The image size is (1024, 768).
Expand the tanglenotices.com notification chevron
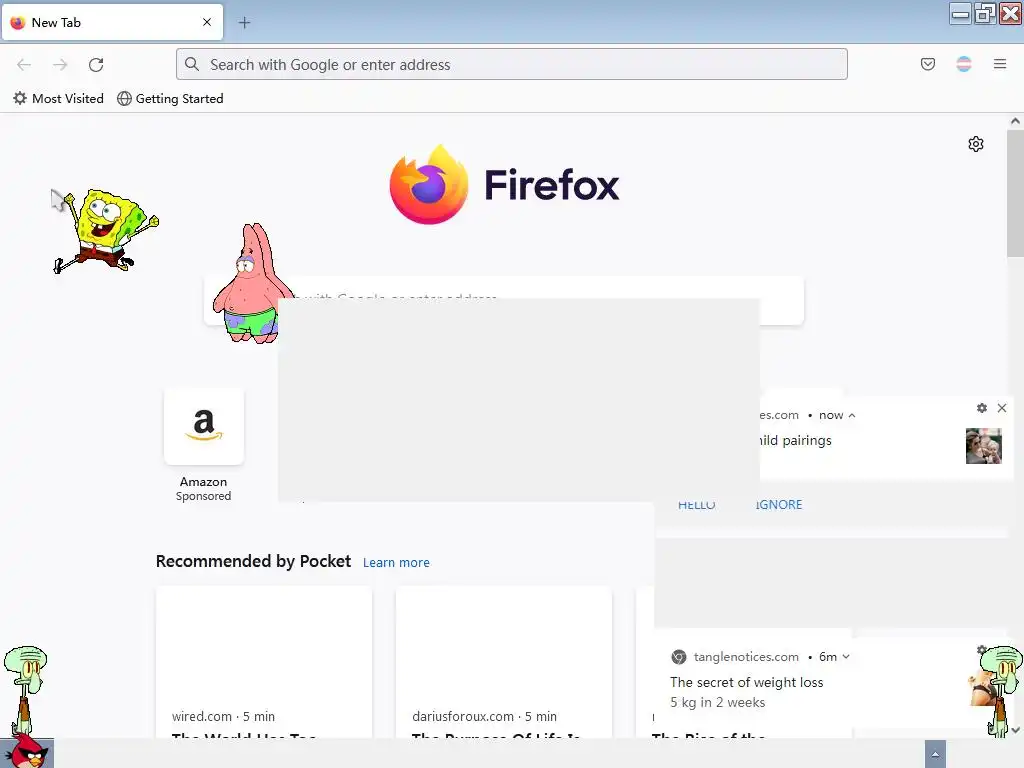pos(846,657)
